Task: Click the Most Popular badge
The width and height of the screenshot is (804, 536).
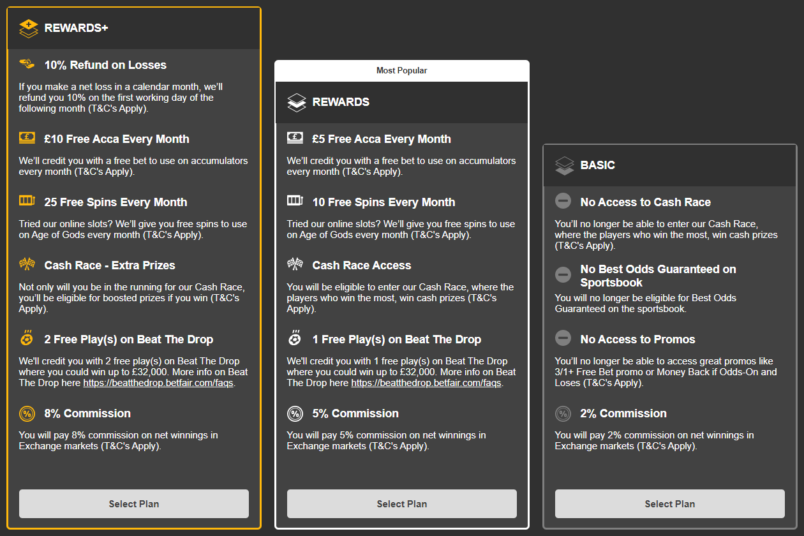Action: click(x=401, y=71)
